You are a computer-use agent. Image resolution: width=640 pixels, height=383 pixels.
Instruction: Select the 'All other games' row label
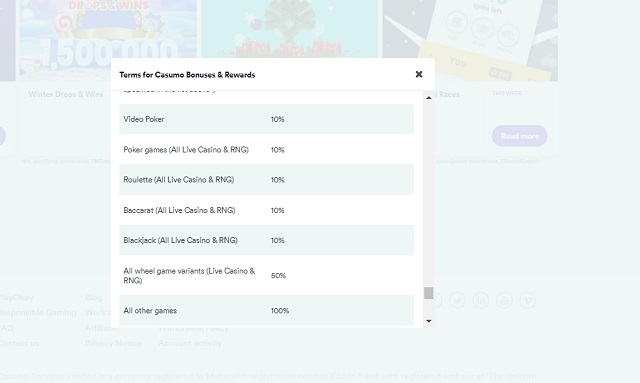coord(150,311)
